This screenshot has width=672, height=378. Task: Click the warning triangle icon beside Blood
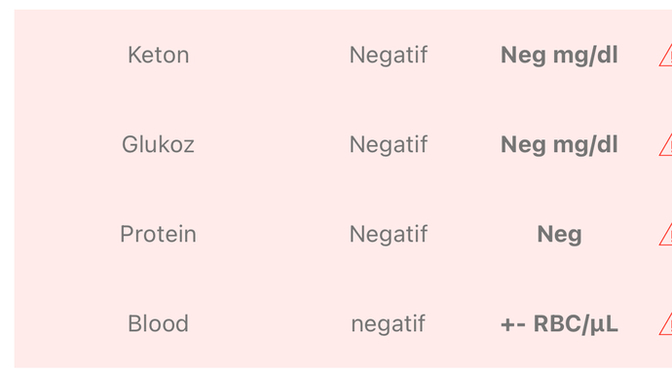[x=666, y=324]
